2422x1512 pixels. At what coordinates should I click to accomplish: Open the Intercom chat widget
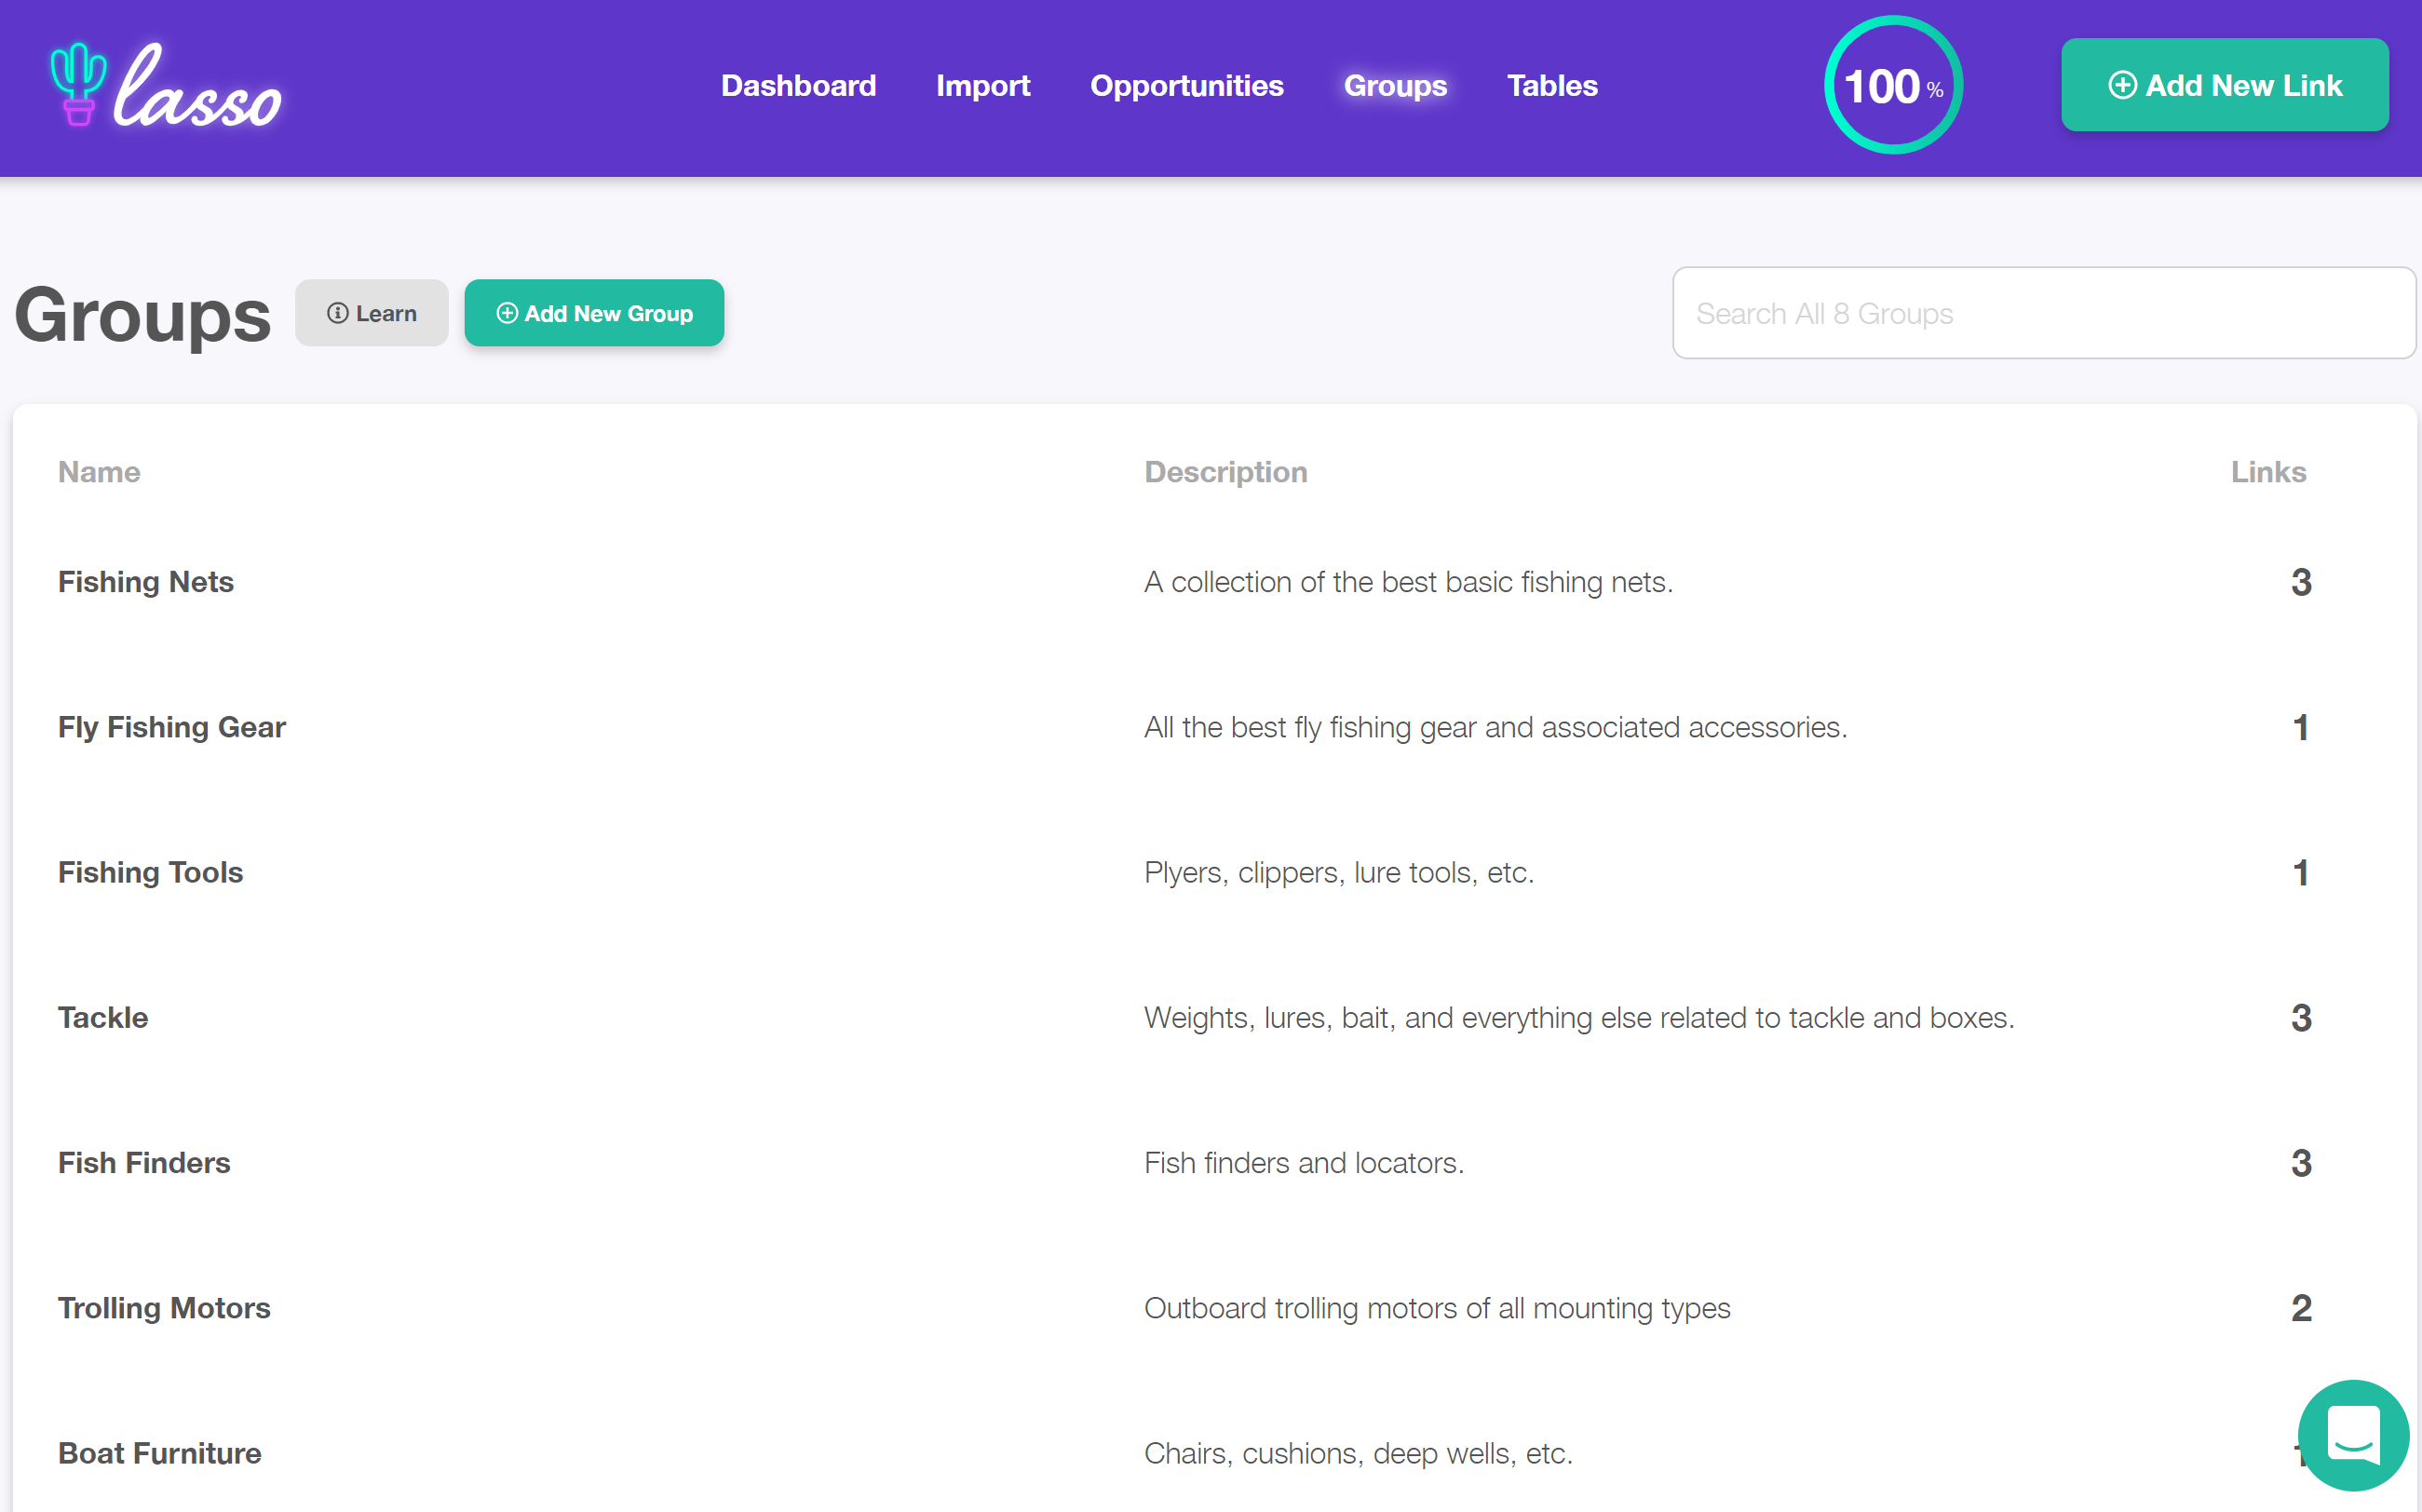click(x=2352, y=1436)
